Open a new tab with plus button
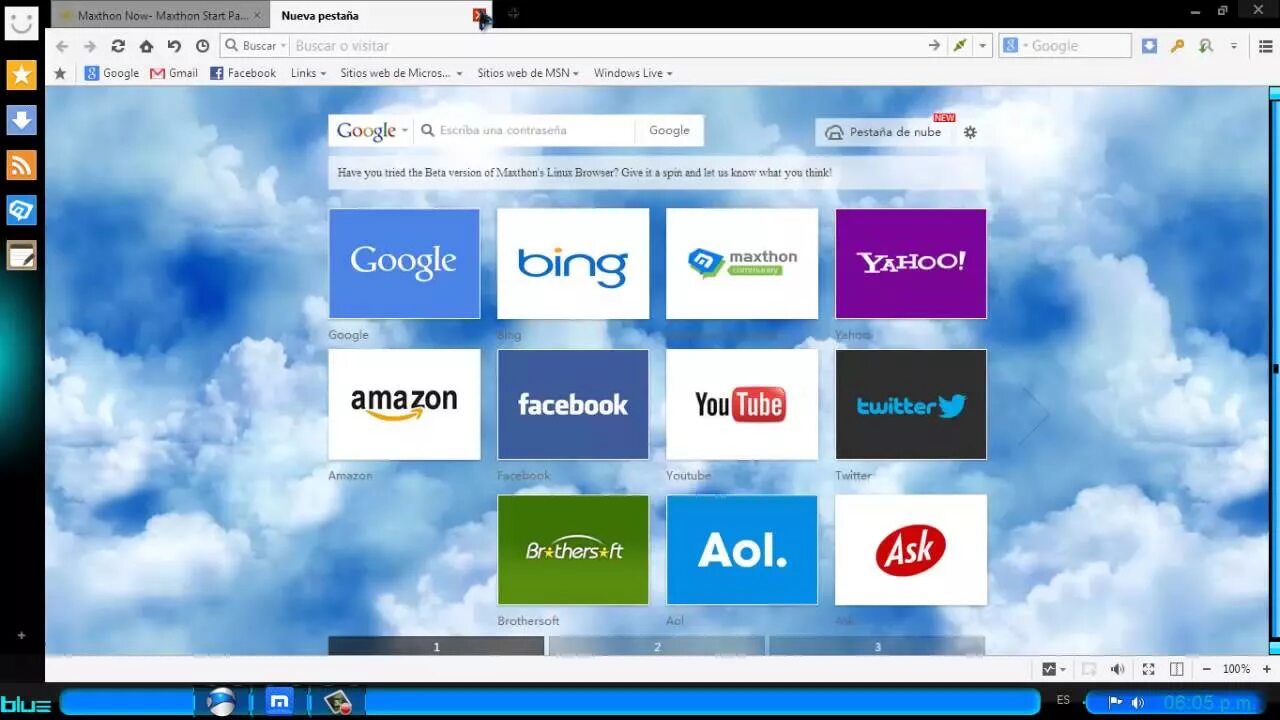Viewport: 1280px width, 720px height. (513, 14)
